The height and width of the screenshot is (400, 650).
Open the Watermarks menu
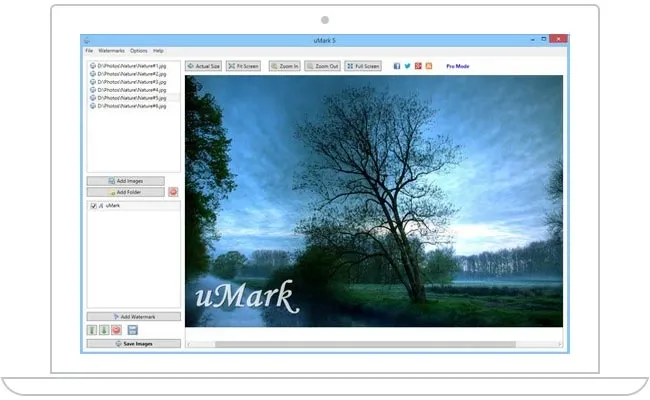click(x=112, y=51)
